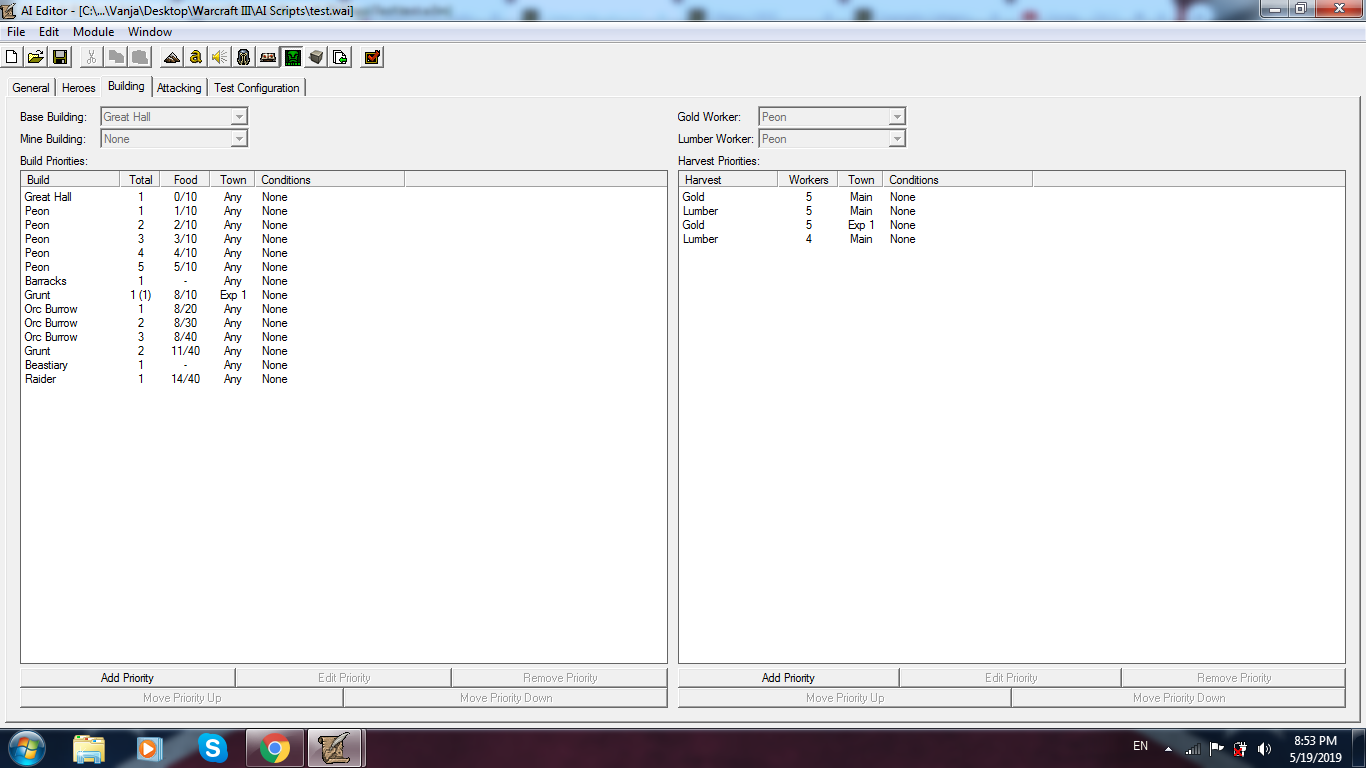Image resolution: width=1366 pixels, height=776 pixels.
Task: Switch to Google Chrome in the taskbar
Action: coord(274,748)
